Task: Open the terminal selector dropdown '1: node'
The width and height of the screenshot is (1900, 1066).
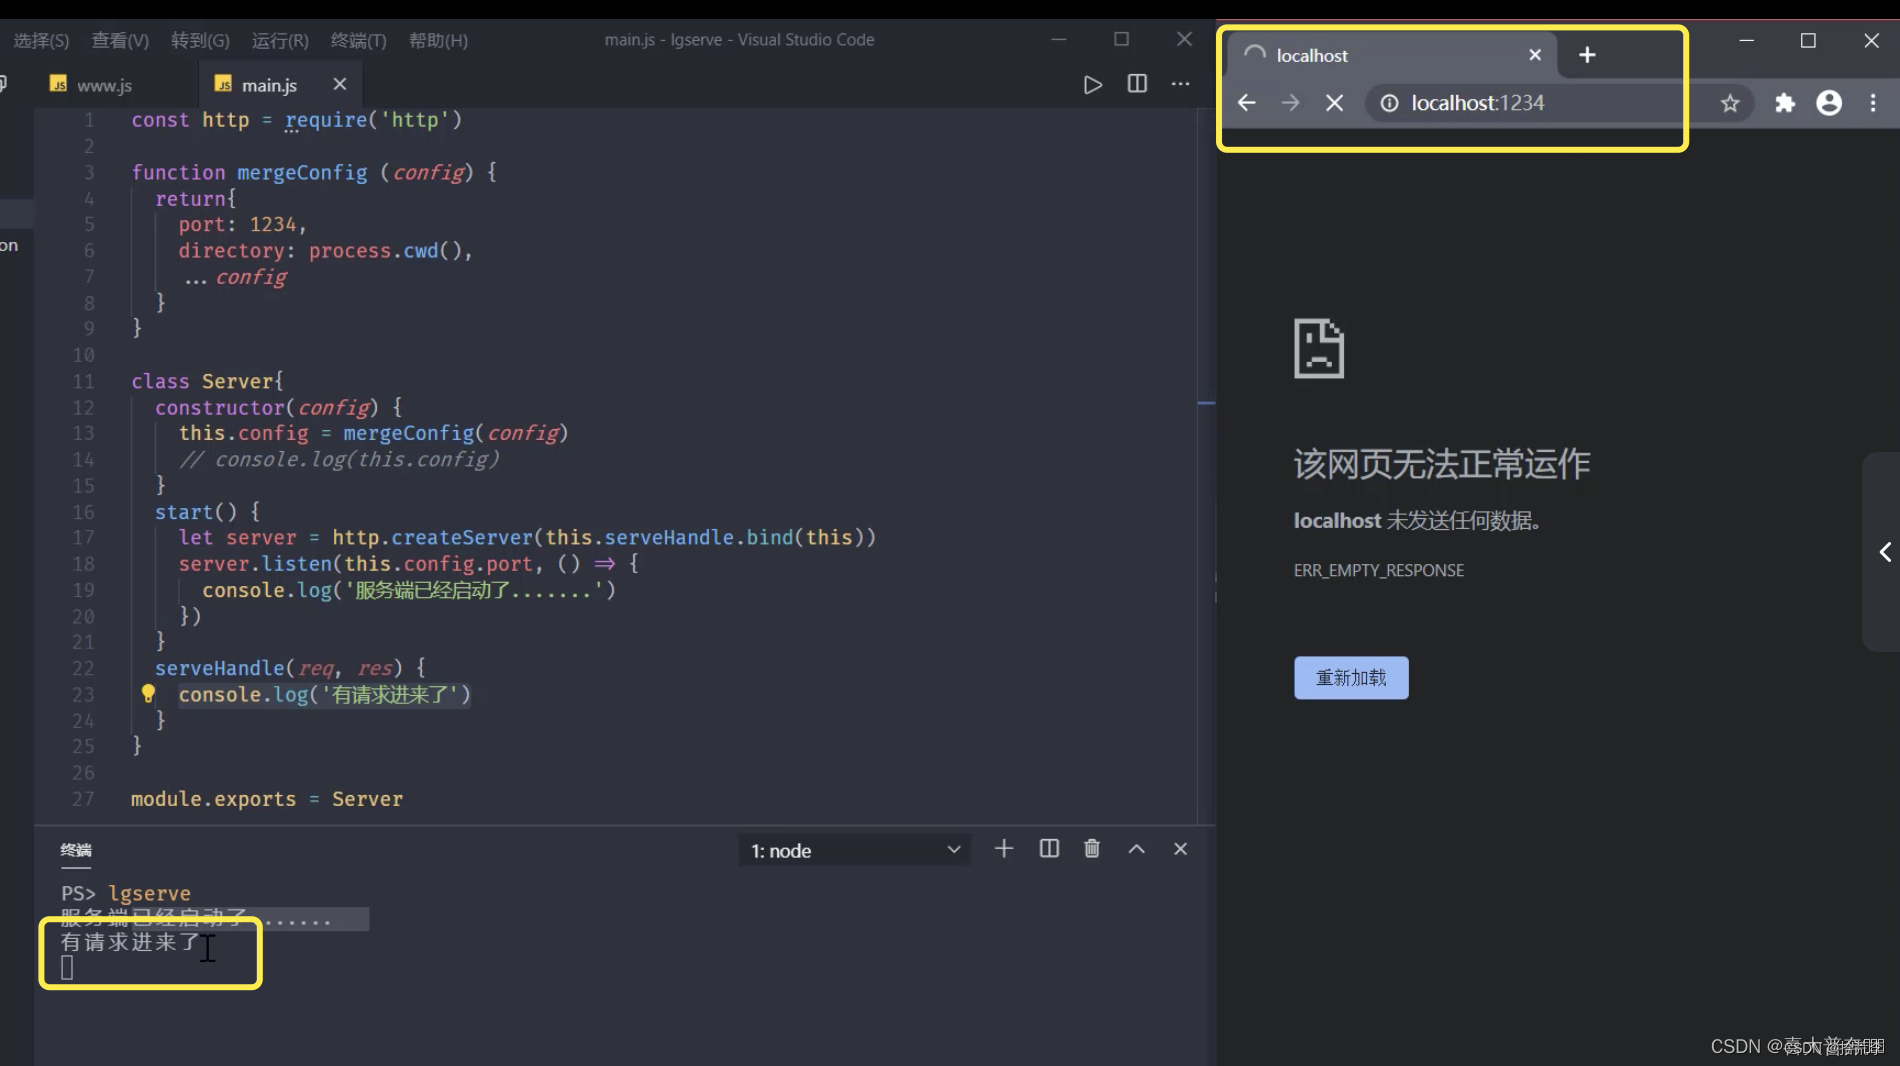Action: click(855, 850)
